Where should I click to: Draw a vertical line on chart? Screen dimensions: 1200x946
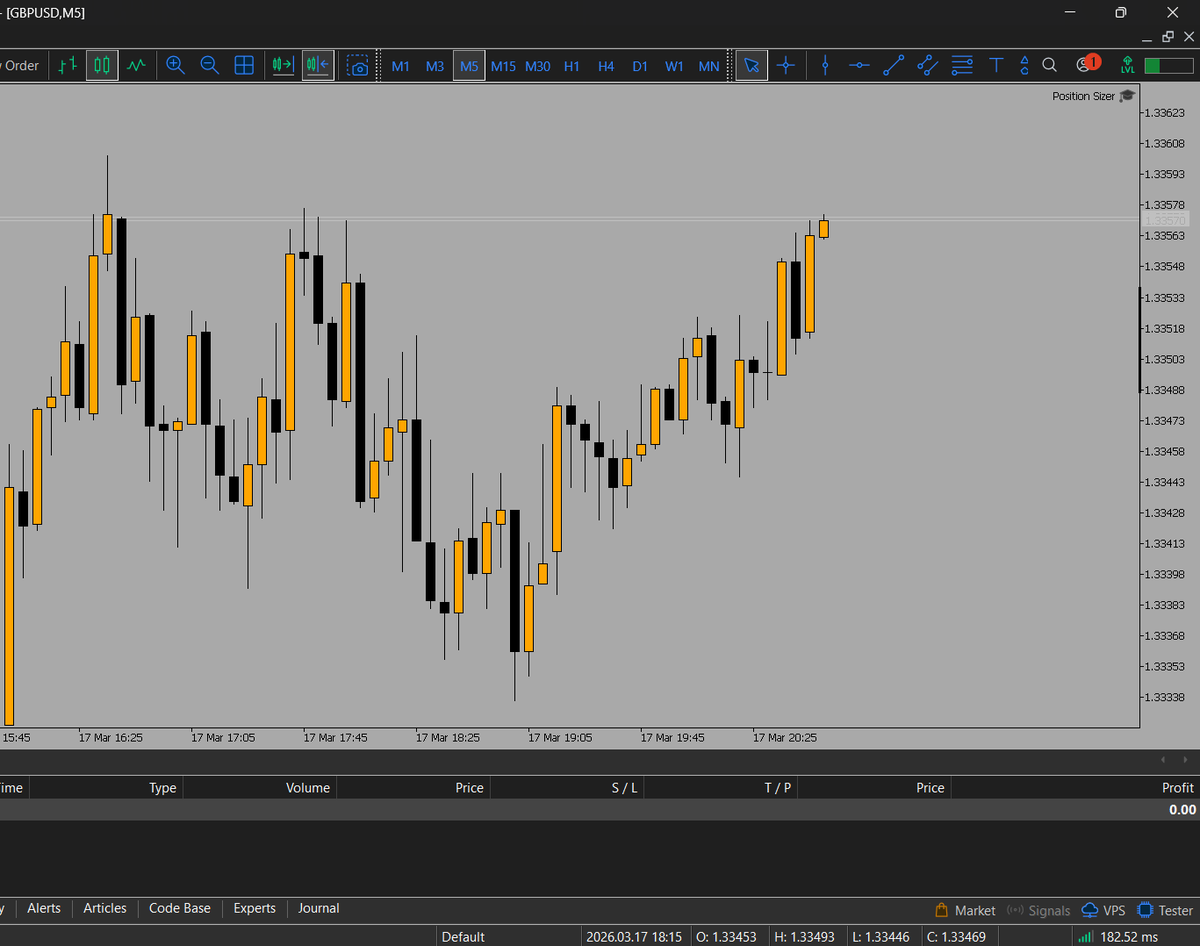[825, 66]
